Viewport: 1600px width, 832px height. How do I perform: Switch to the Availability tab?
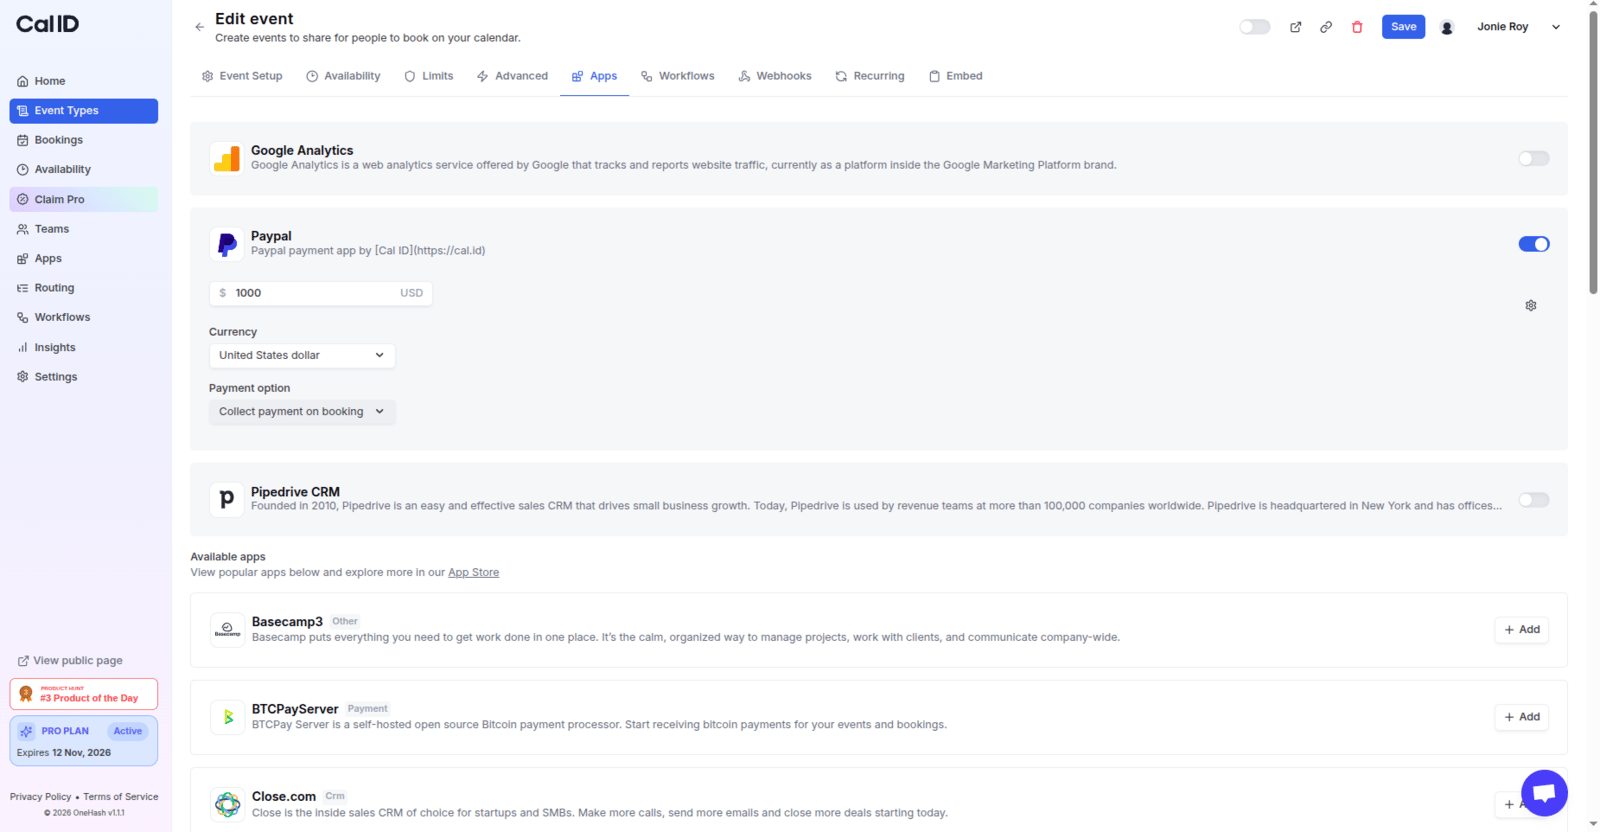click(x=343, y=76)
